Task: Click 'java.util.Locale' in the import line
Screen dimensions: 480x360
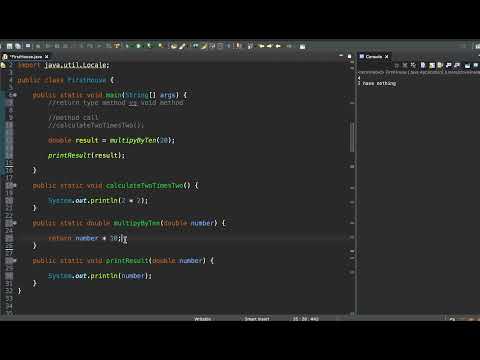Action: click(76, 65)
